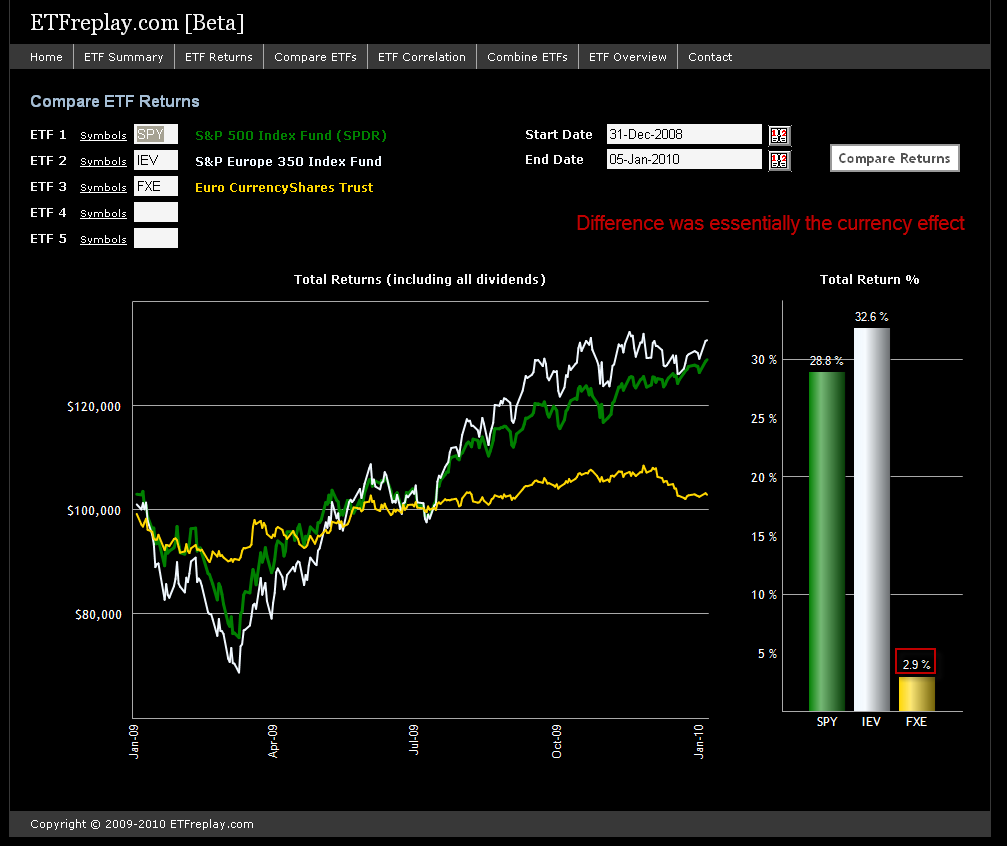Viewport: 1007px width, 846px height.
Task: Click the End Date text field
Action: 684,159
